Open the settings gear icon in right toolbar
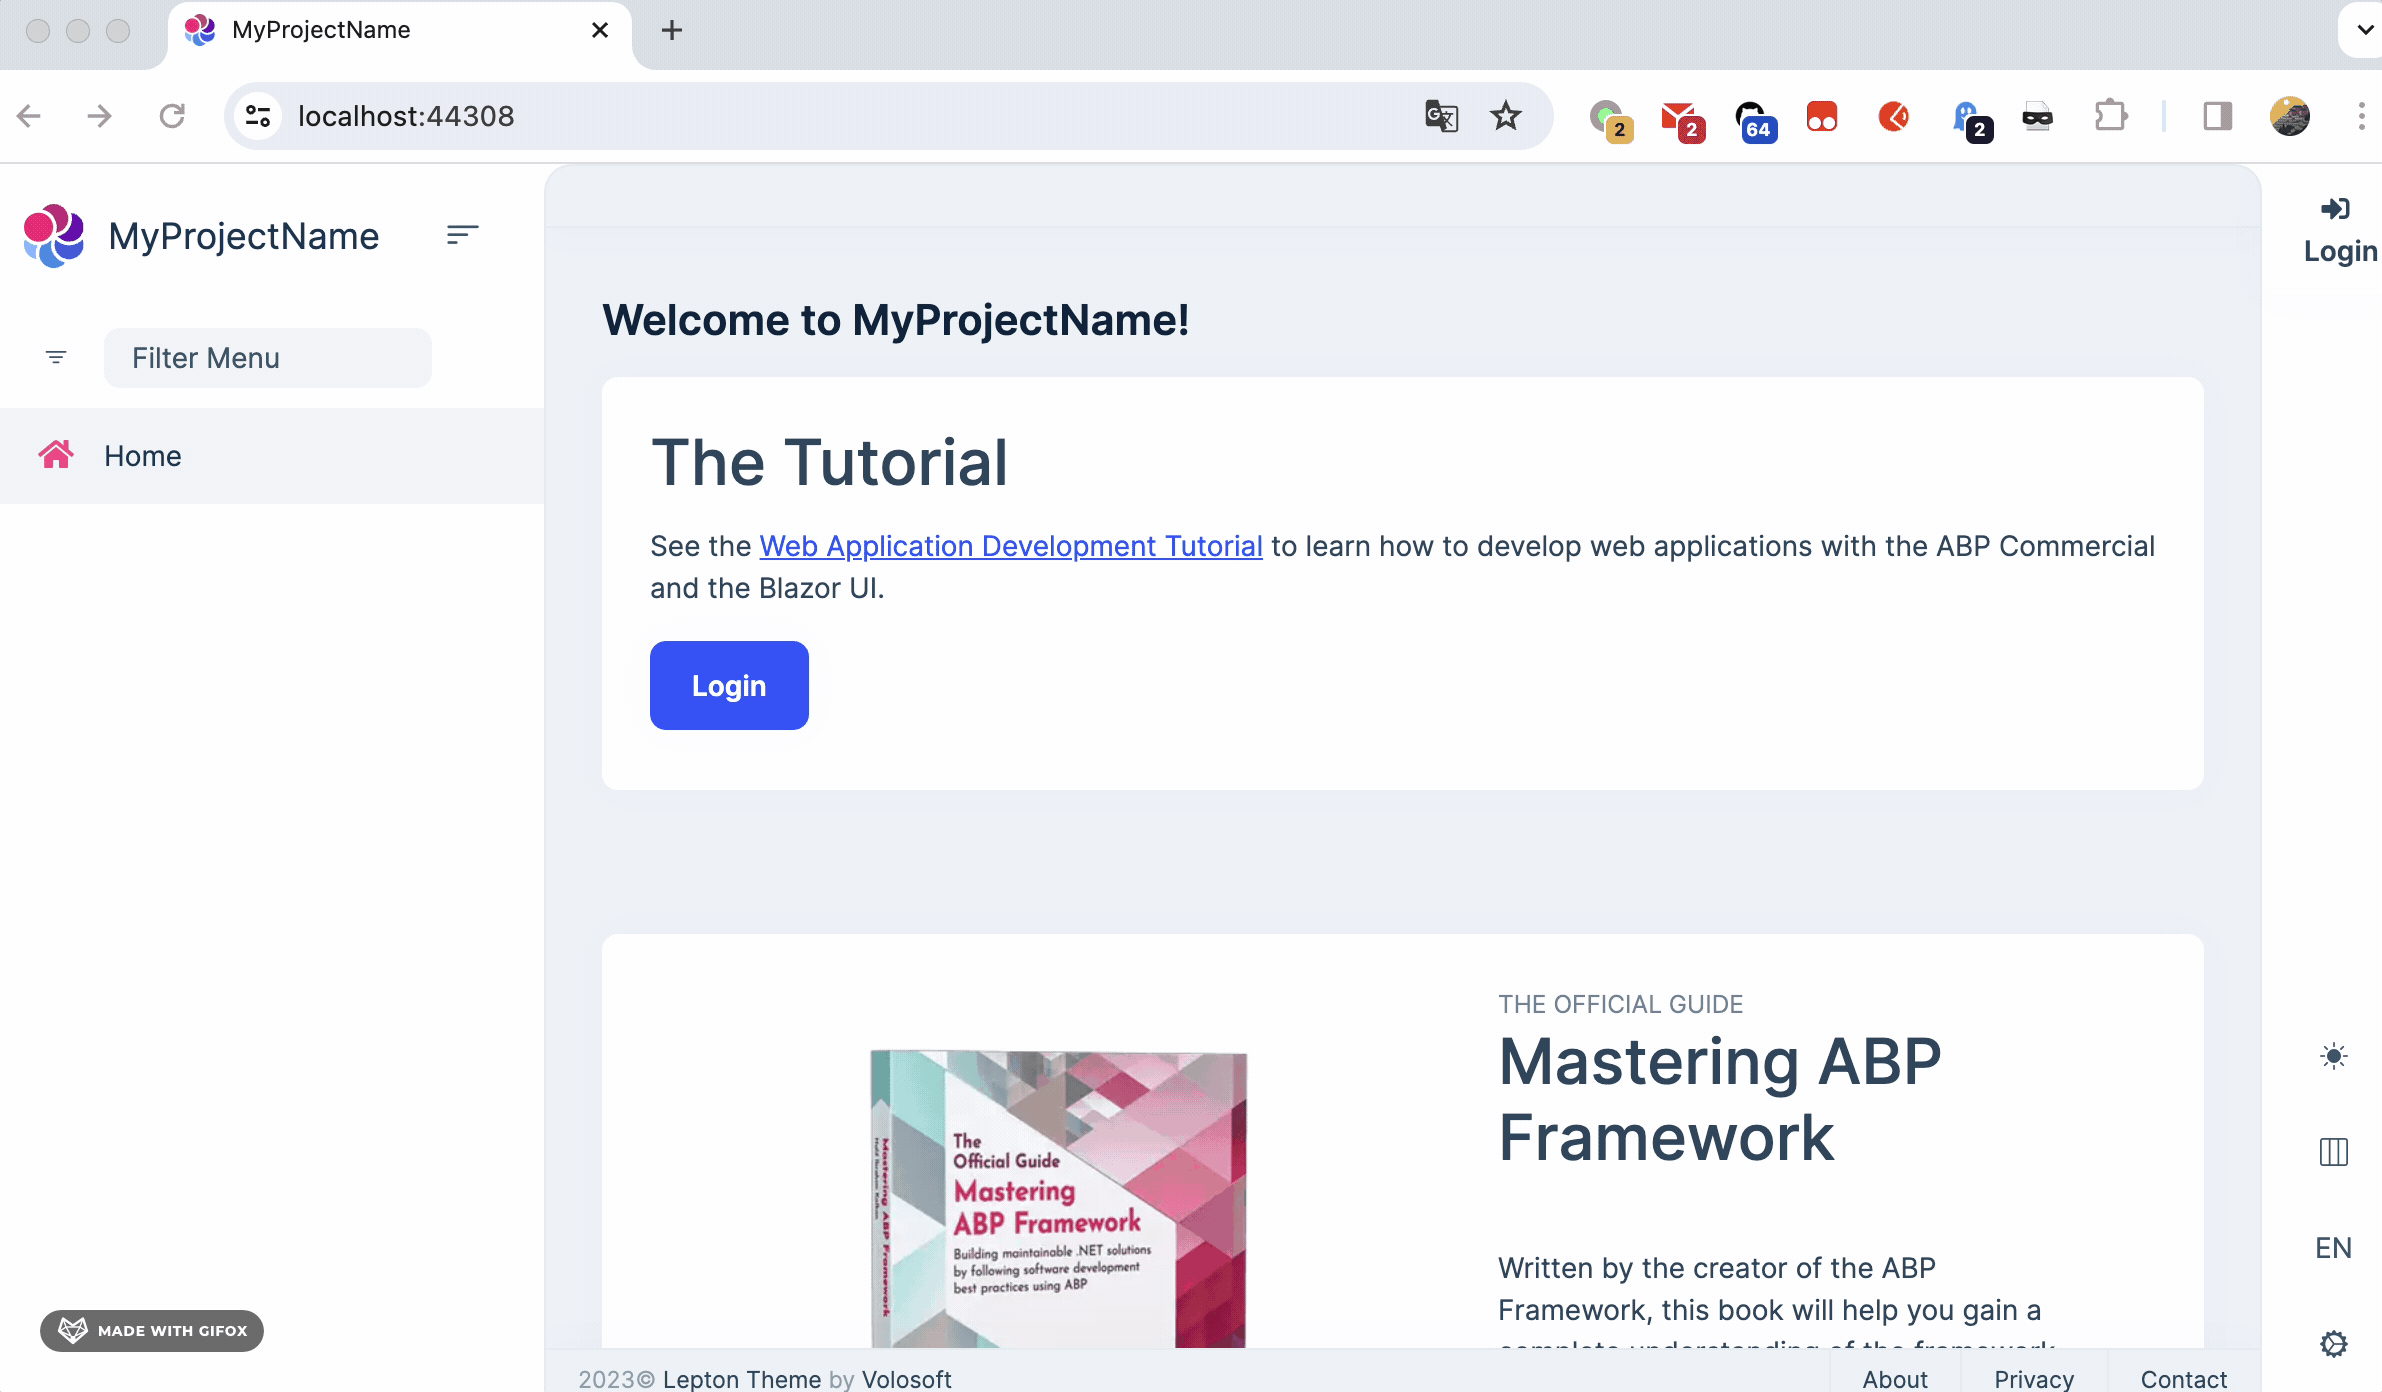This screenshot has width=2382, height=1392. pyautogui.click(x=2333, y=1344)
